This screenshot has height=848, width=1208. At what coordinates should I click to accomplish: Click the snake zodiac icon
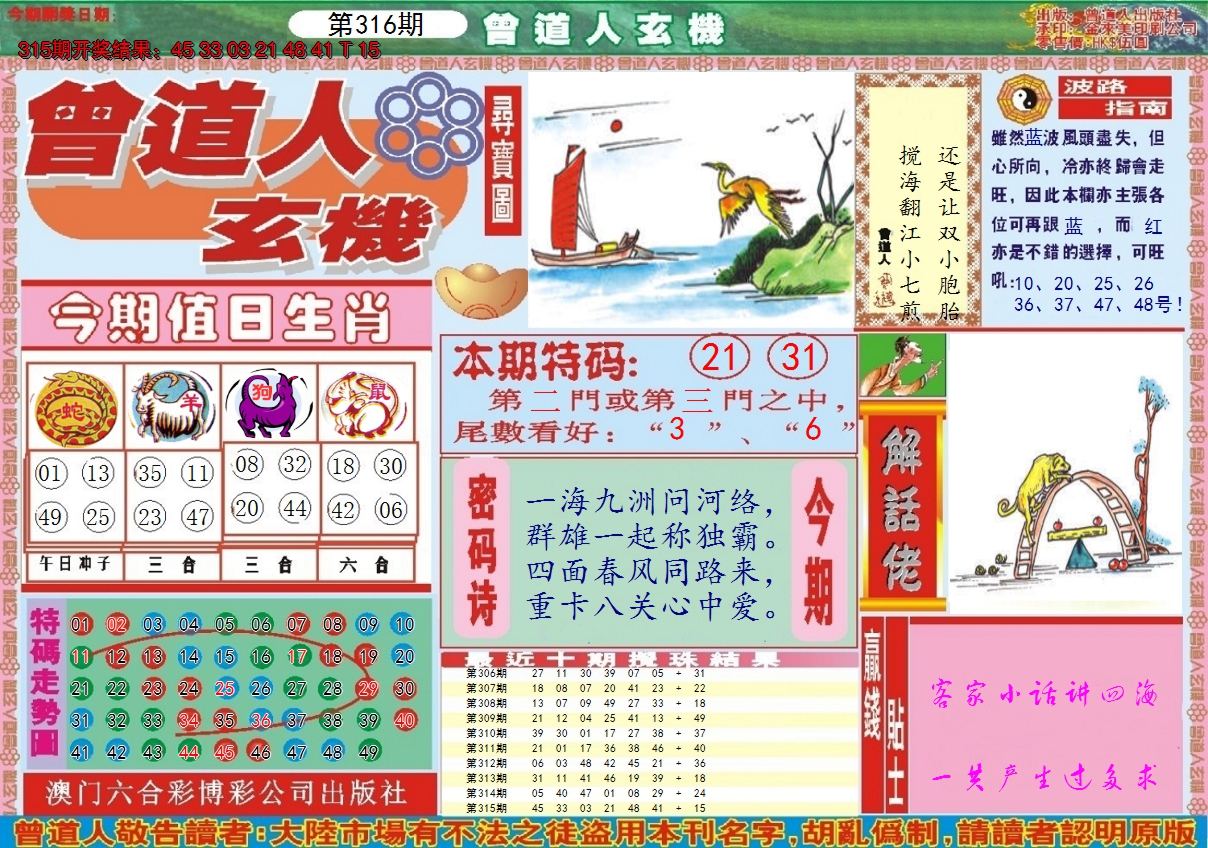[x=72, y=407]
